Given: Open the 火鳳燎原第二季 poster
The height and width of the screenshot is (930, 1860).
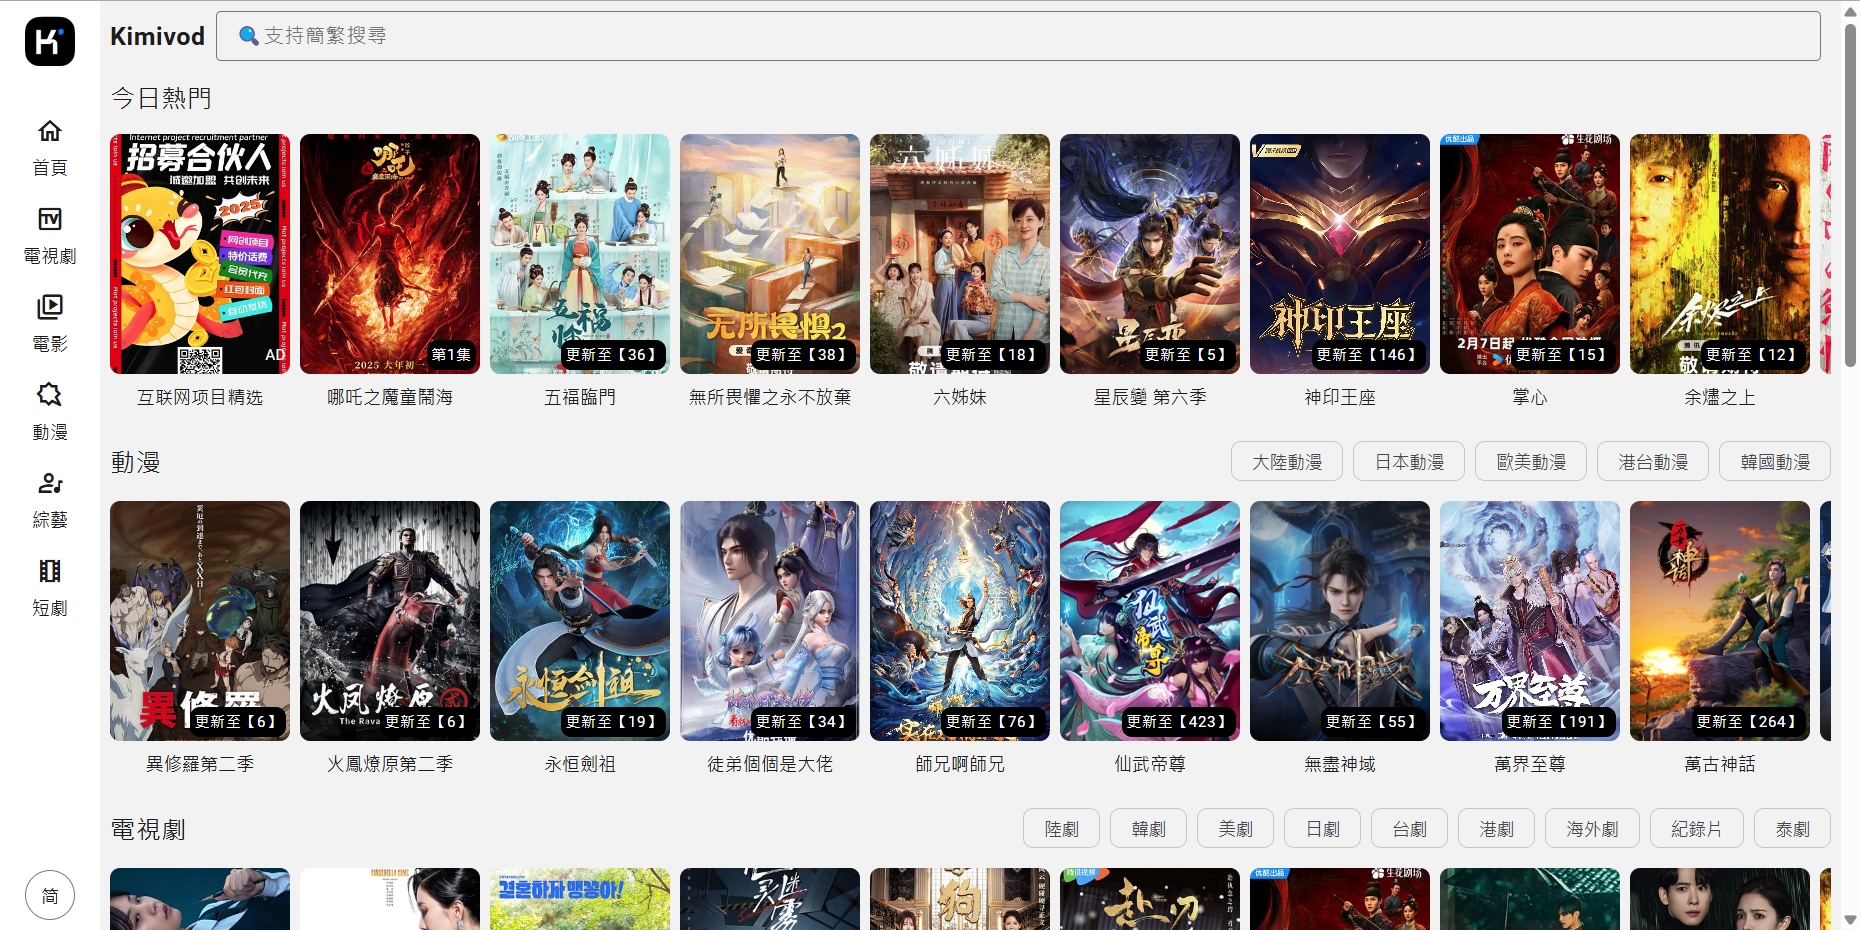Looking at the screenshot, I should pos(390,621).
